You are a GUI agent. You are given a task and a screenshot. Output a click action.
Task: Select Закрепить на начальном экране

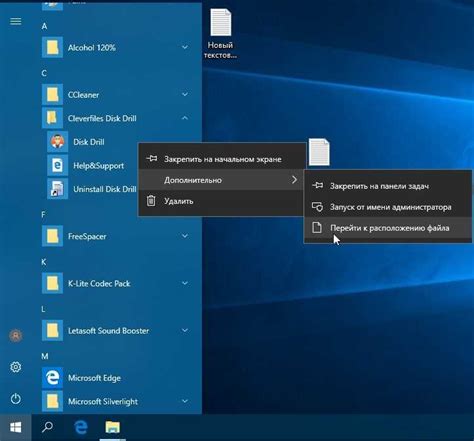coord(222,159)
